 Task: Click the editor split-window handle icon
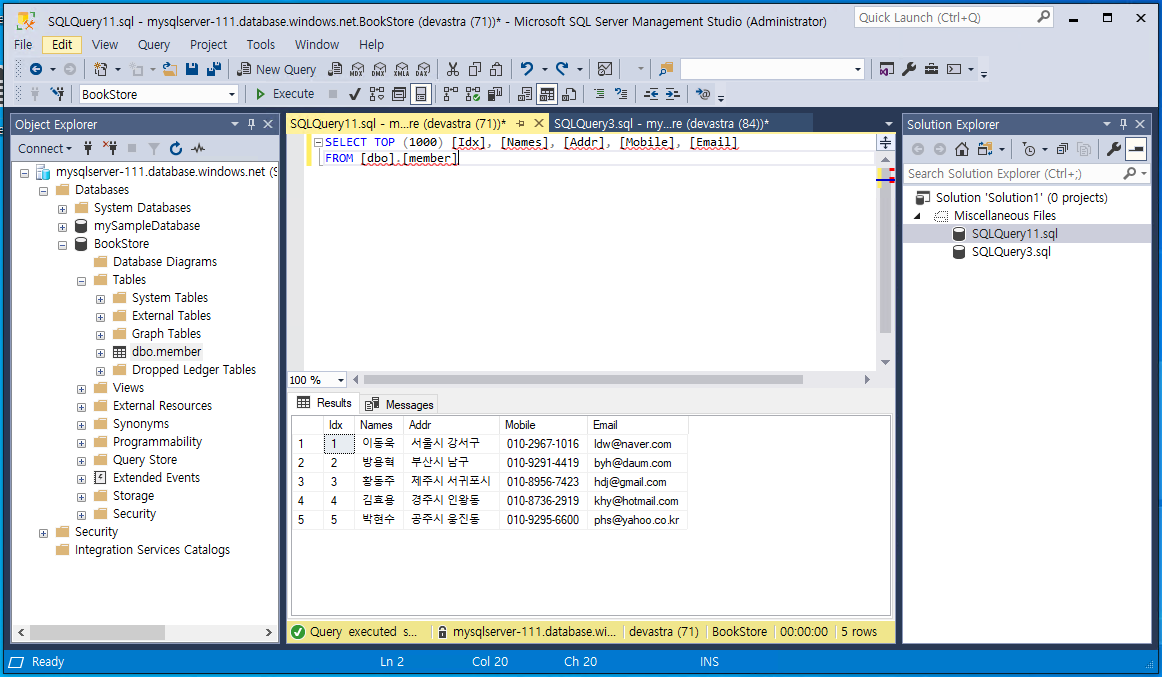tap(885, 142)
